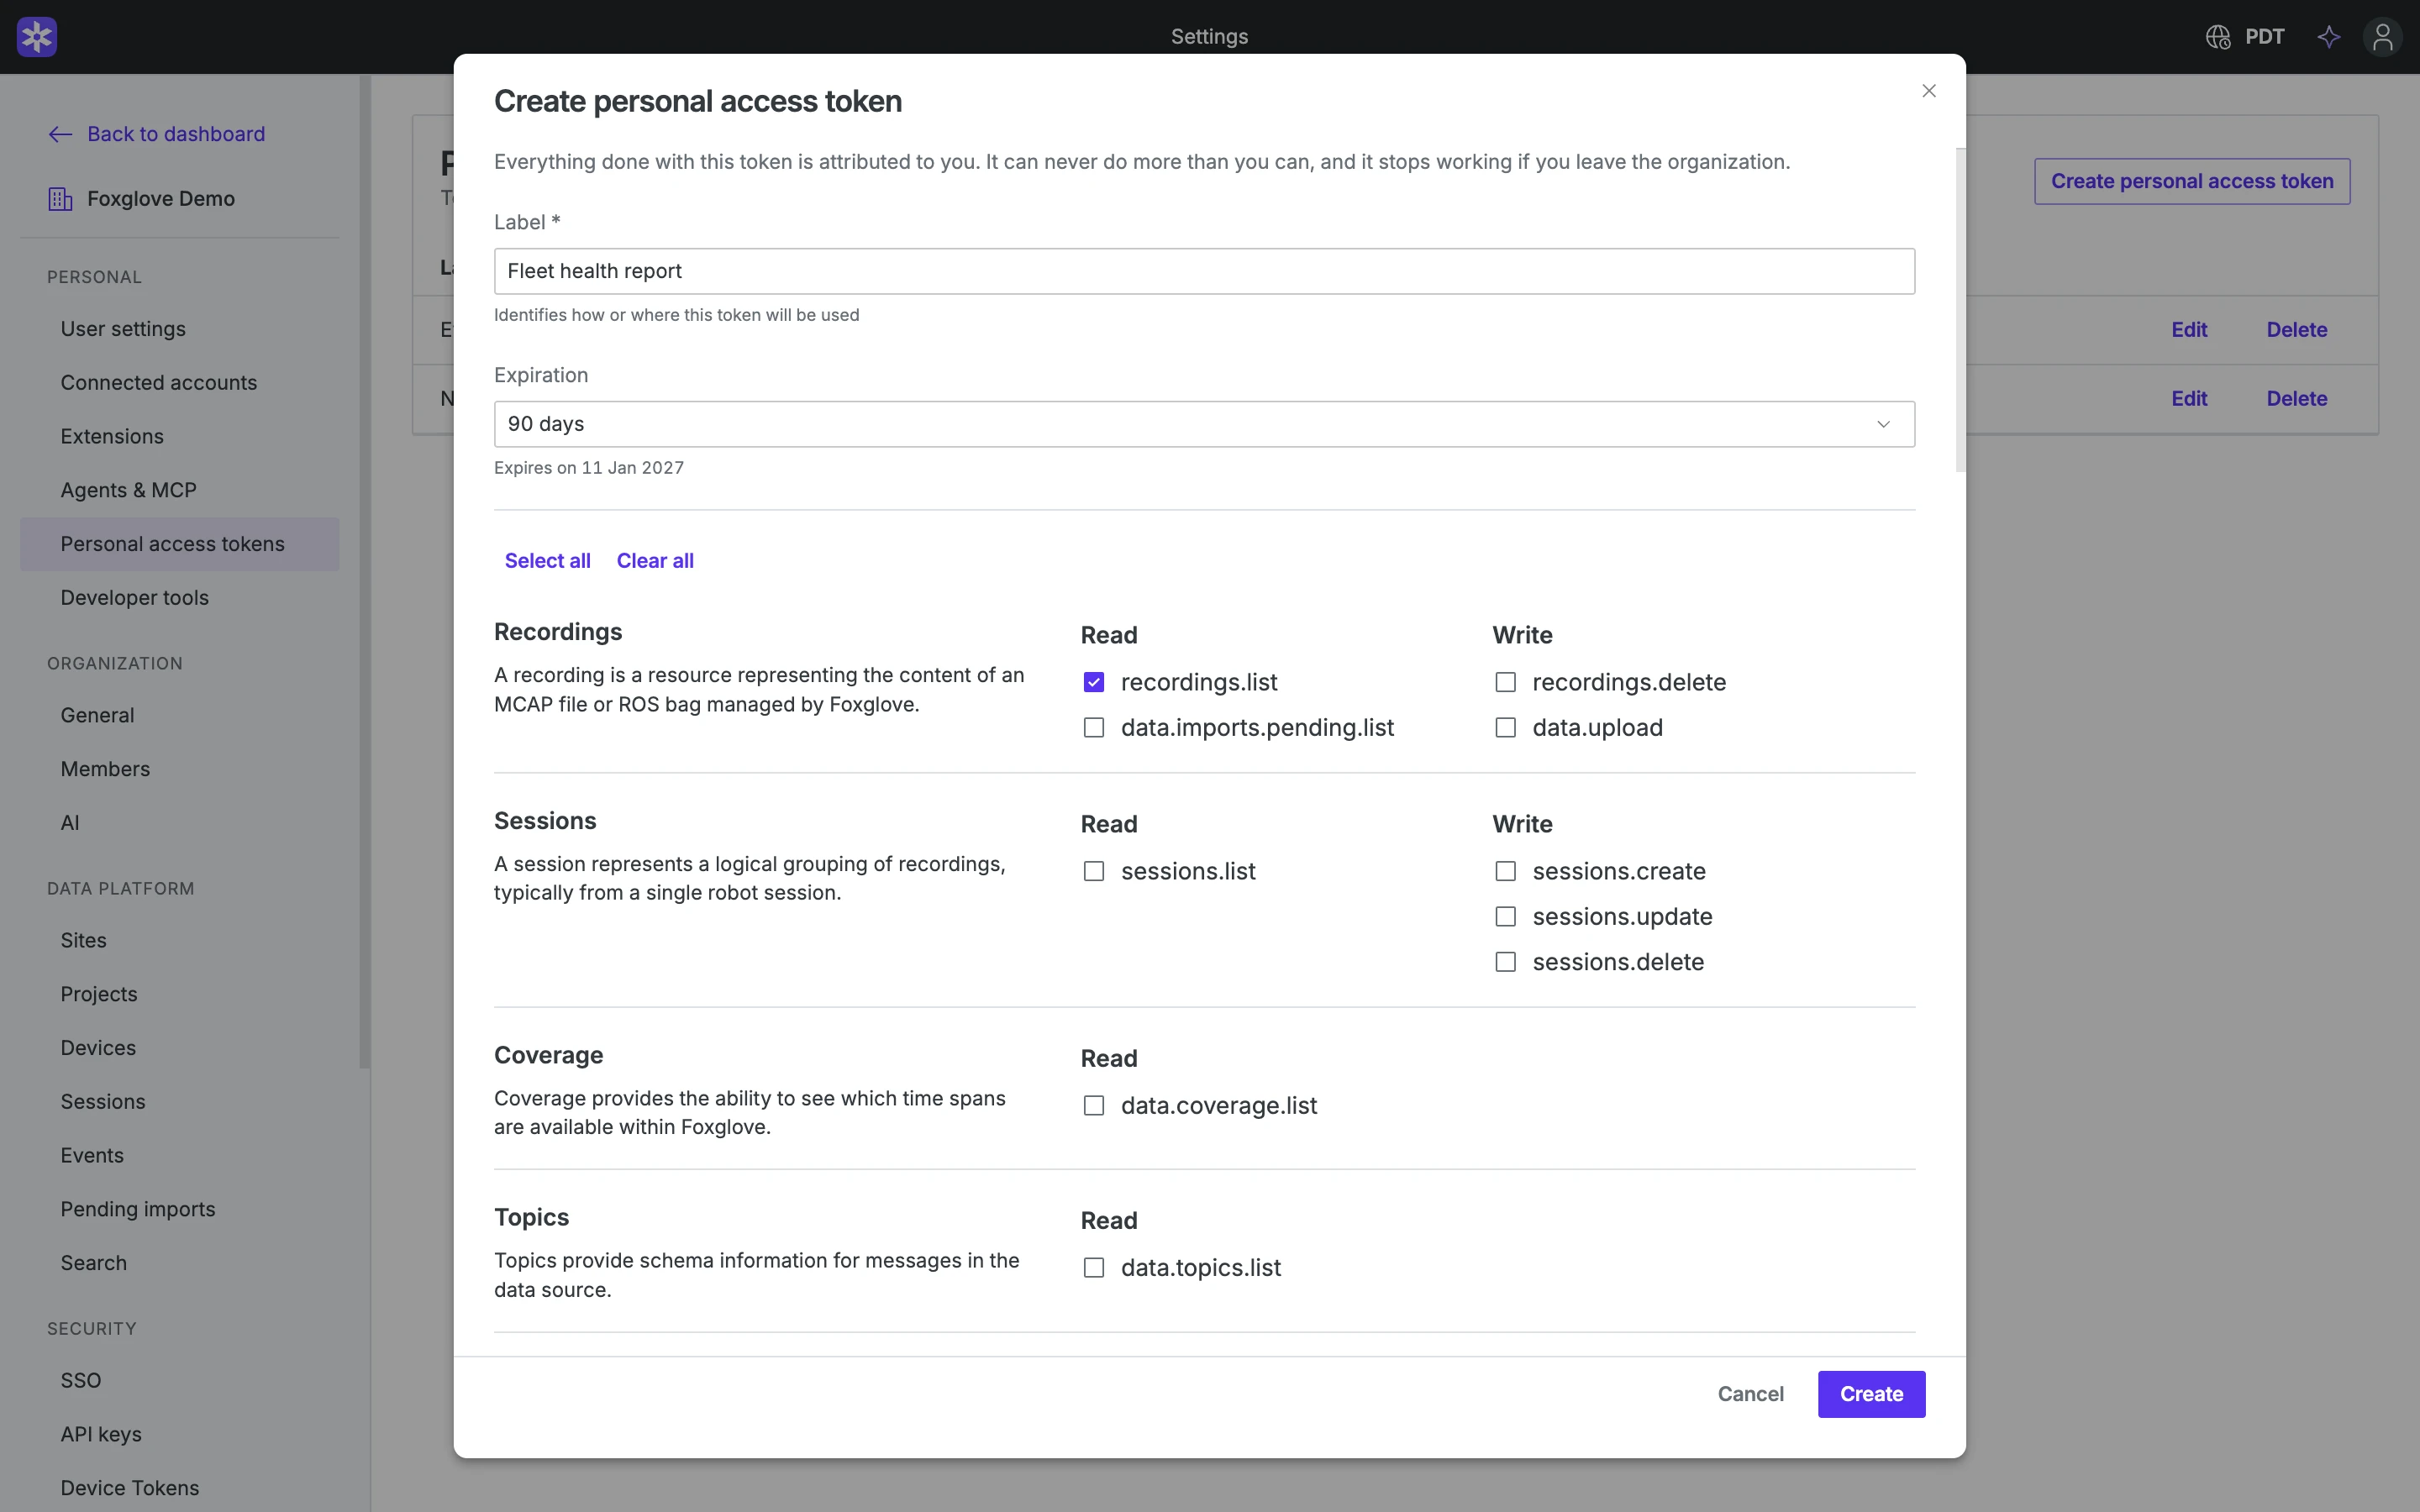Click the Foxglove logo icon
Image resolution: width=2420 pixels, height=1512 pixels.
(37, 37)
